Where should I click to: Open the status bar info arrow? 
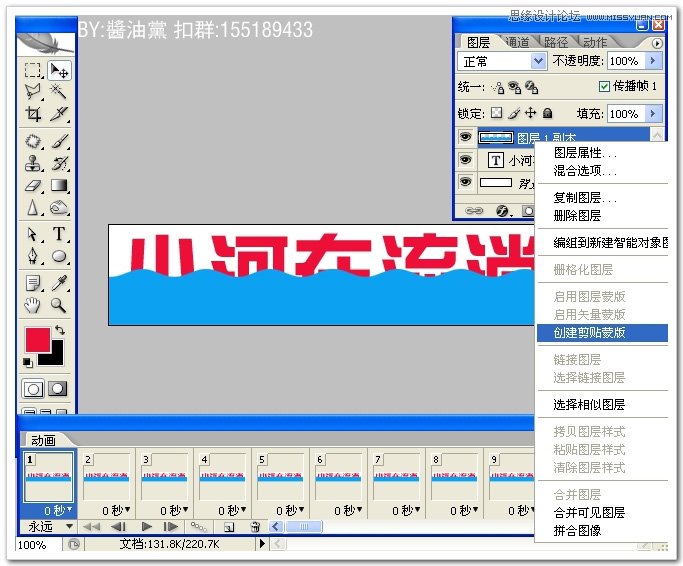(262, 543)
